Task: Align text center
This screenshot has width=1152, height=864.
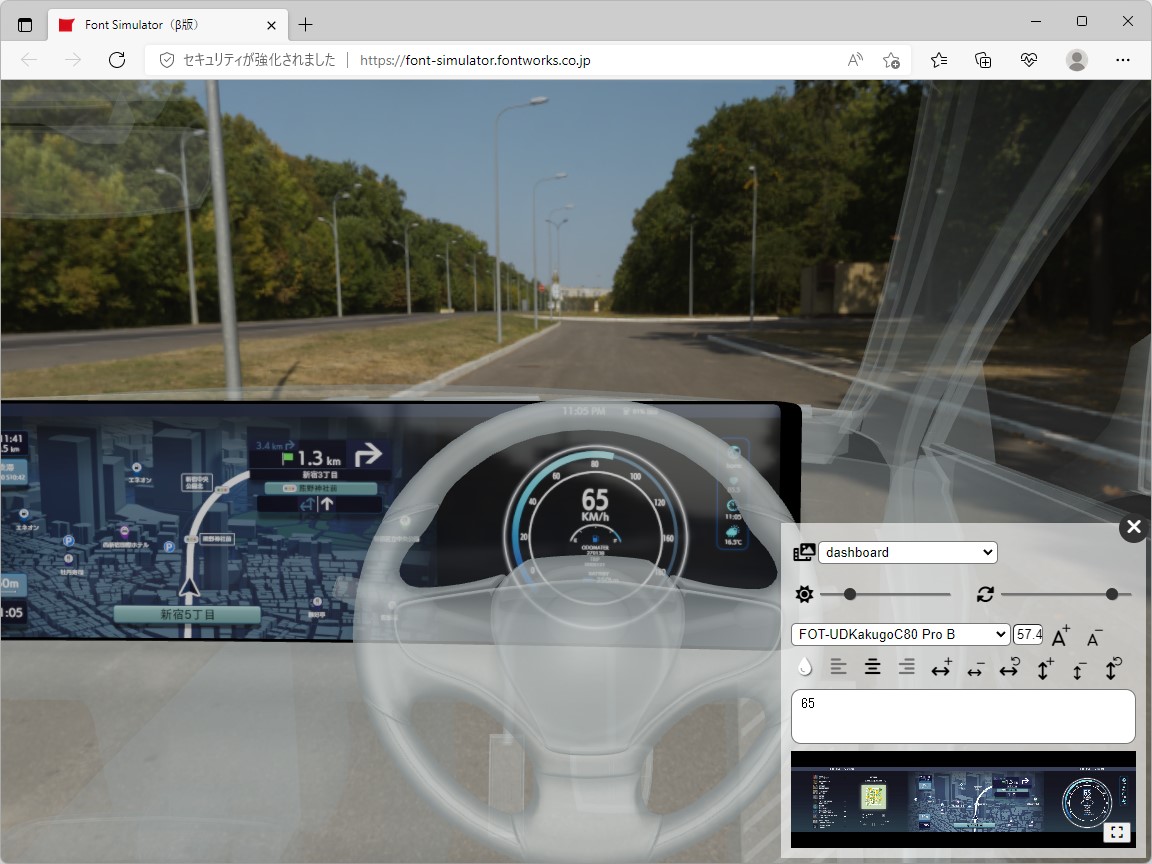Action: [872, 667]
